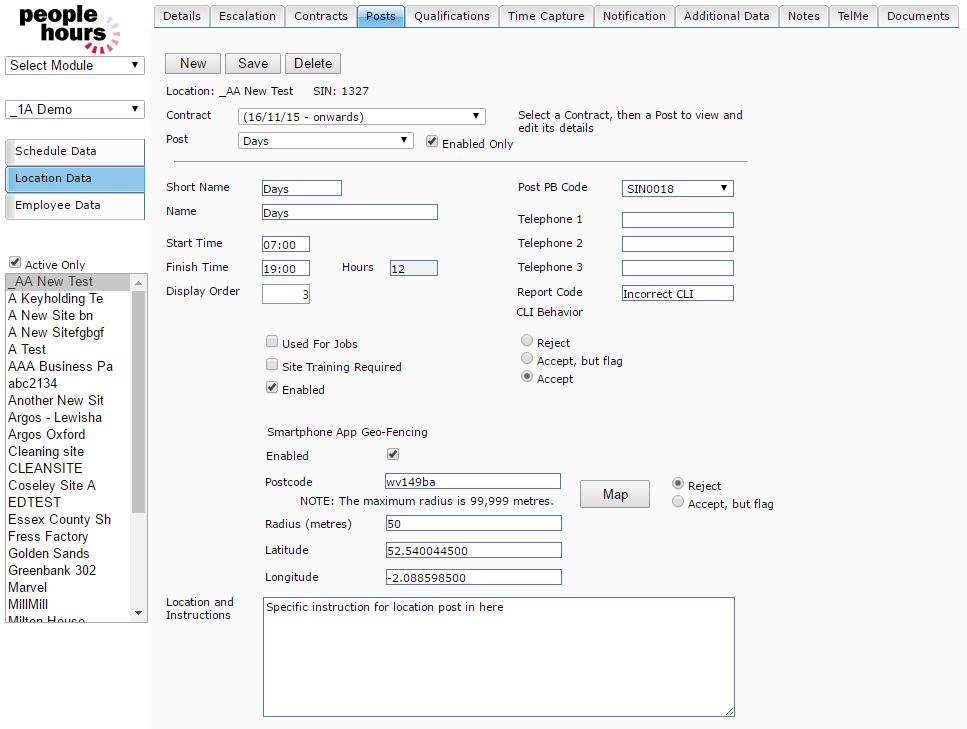This screenshot has height=729, width=967.
Task: Enable Site Training Required checkbox
Action: coord(272,366)
